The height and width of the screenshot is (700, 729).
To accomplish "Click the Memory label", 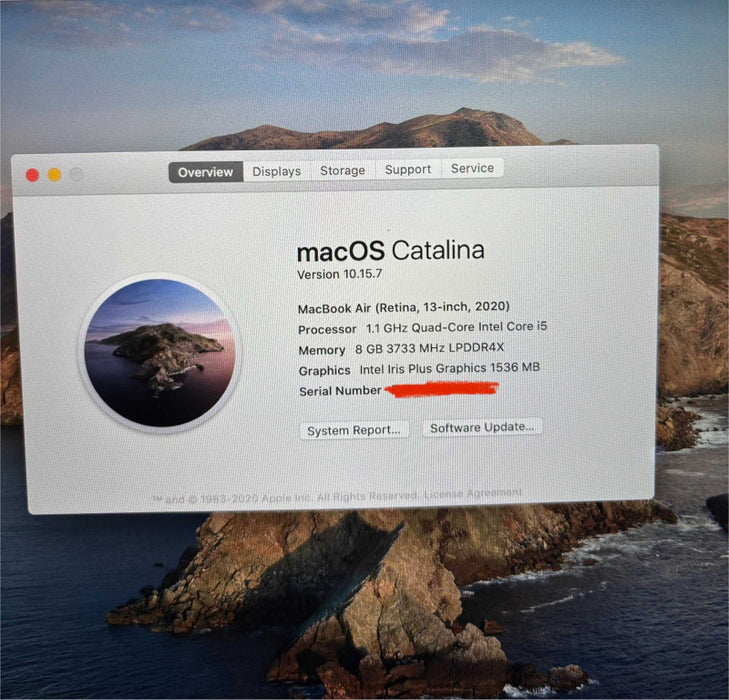I will point(322,350).
